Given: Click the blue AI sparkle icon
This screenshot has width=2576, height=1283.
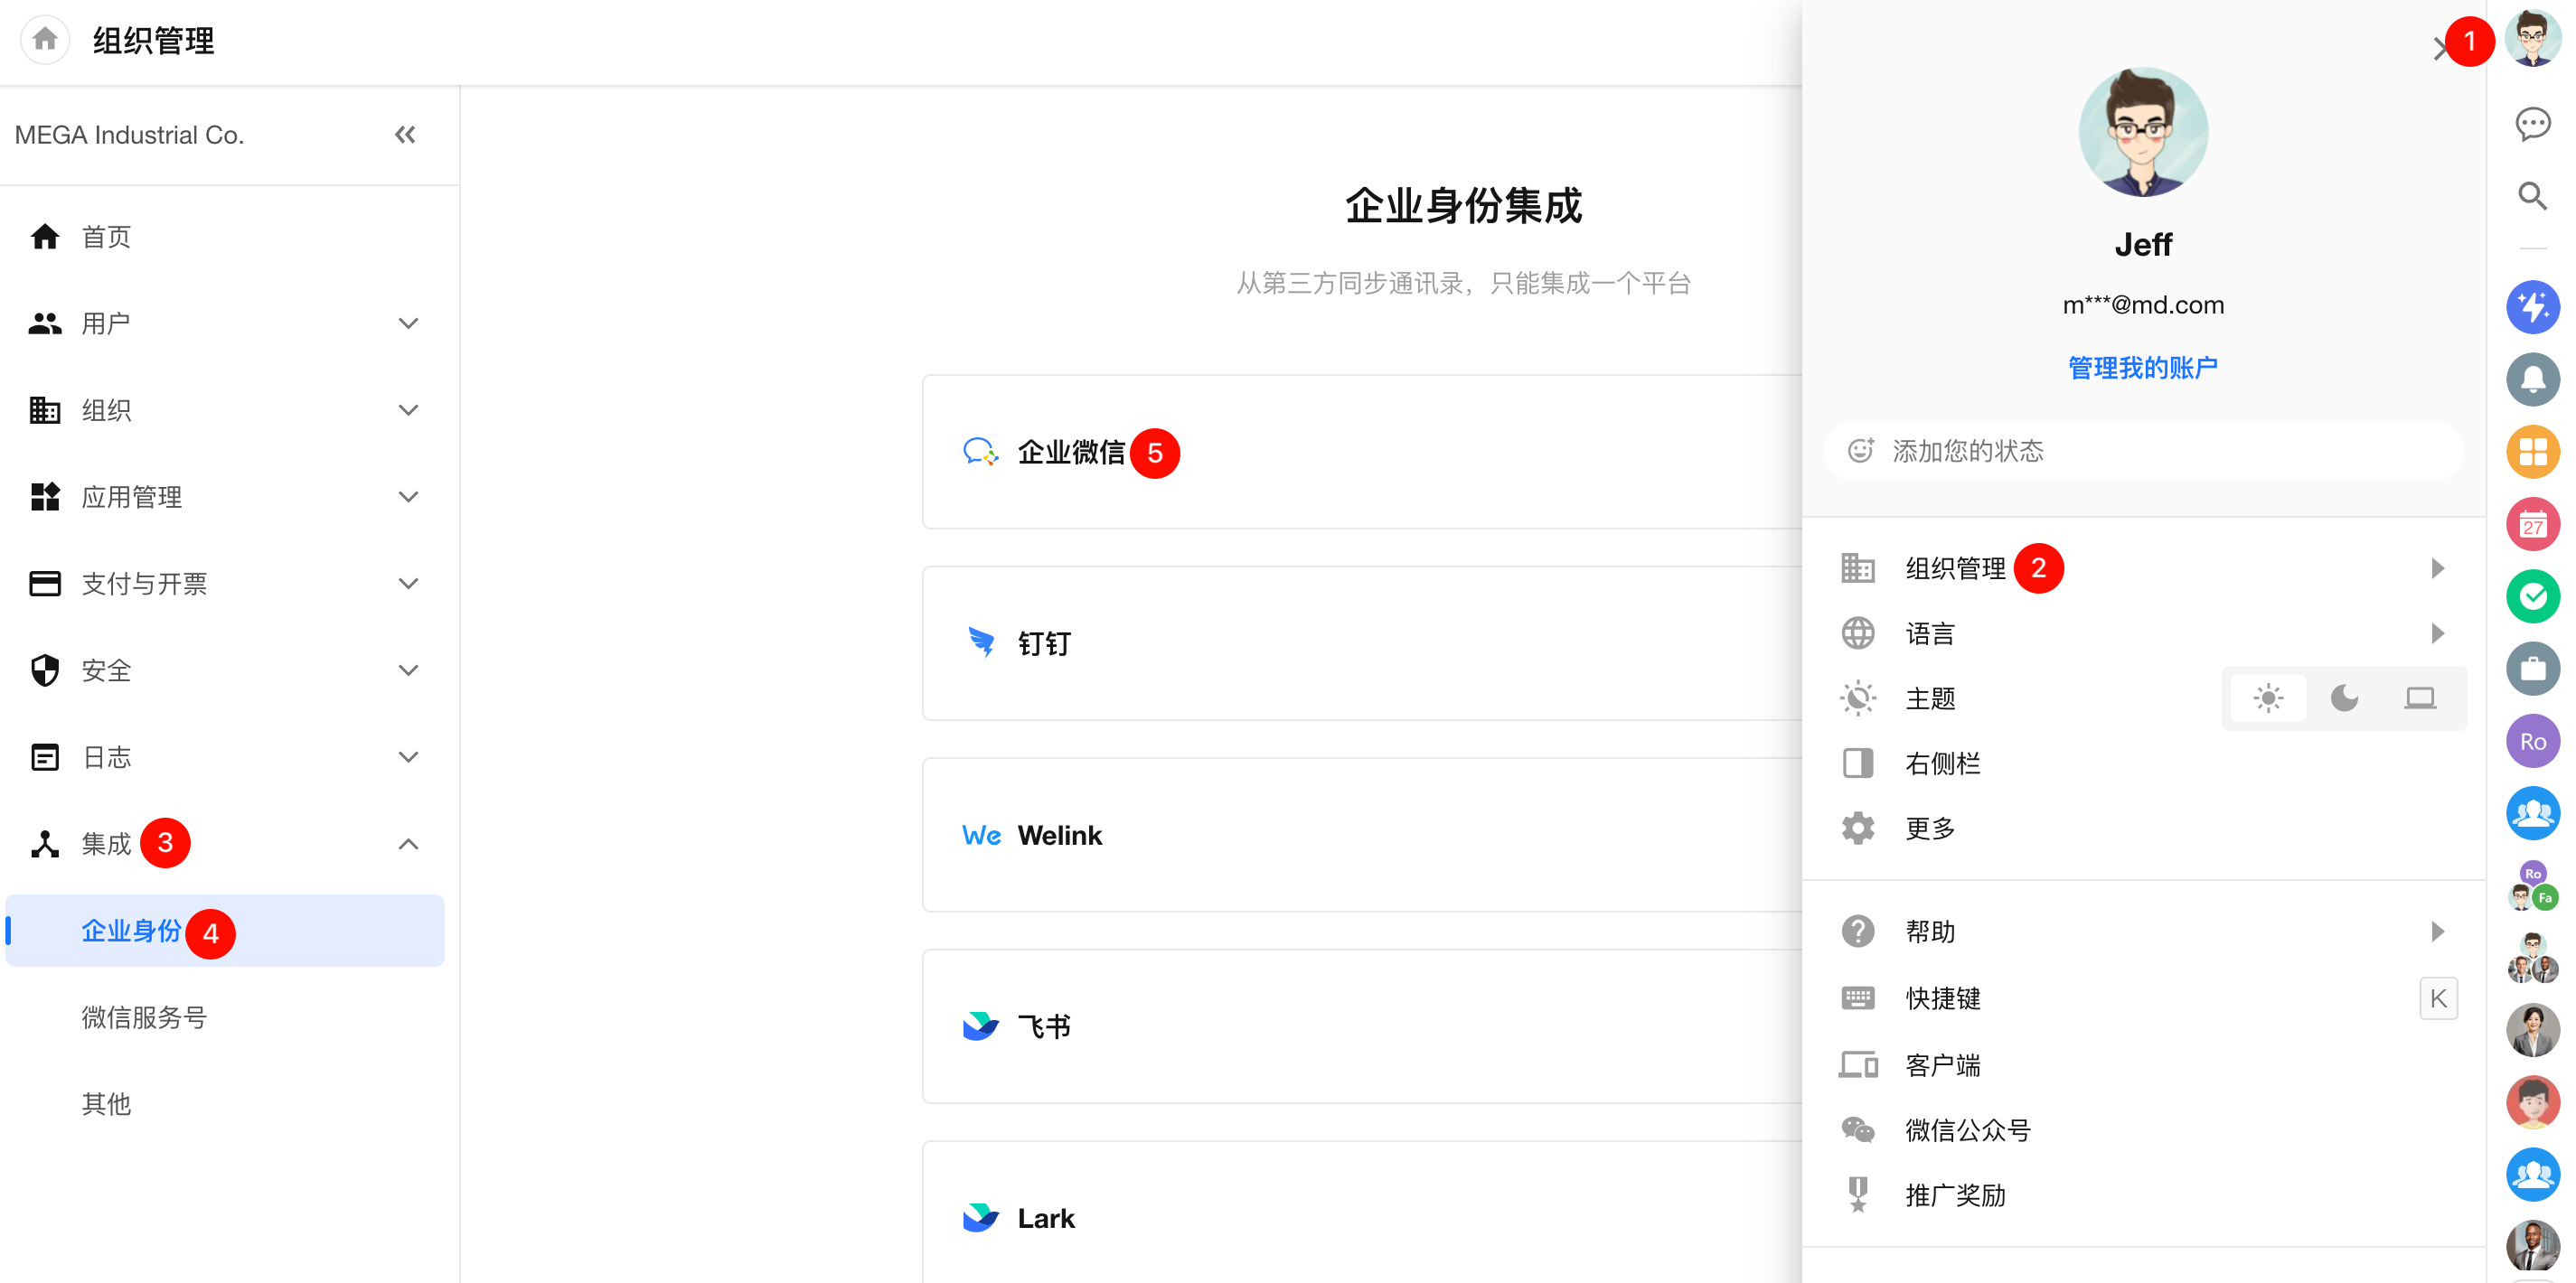Looking at the screenshot, I should pyautogui.click(x=2532, y=307).
